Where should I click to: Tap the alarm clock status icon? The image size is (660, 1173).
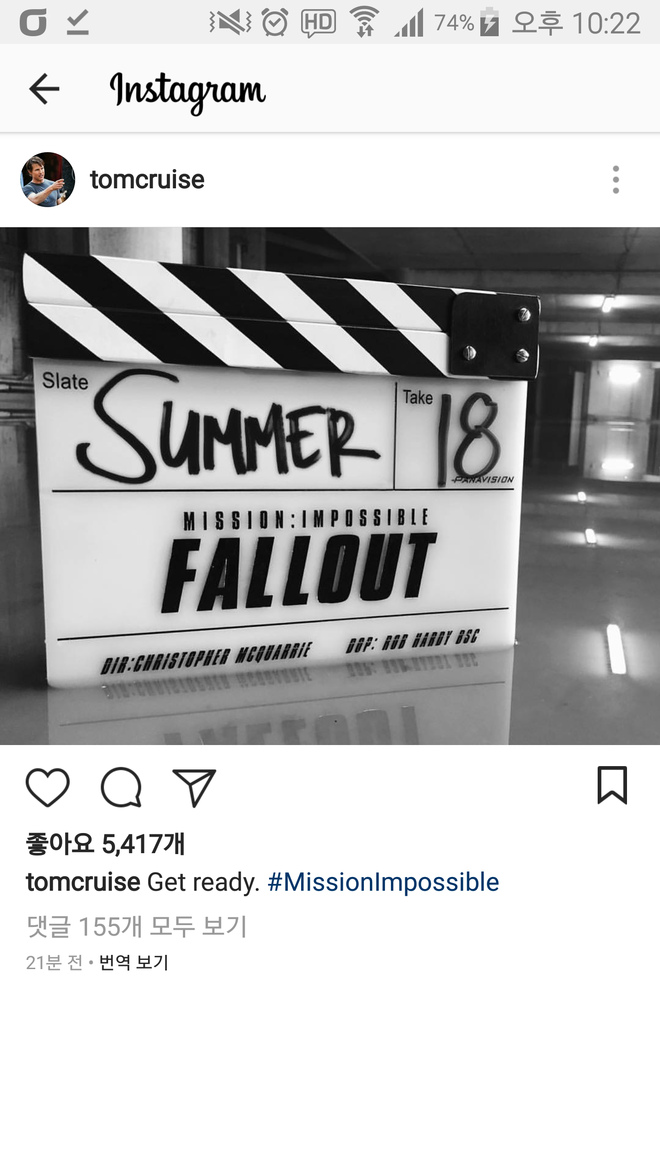(x=275, y=22)
